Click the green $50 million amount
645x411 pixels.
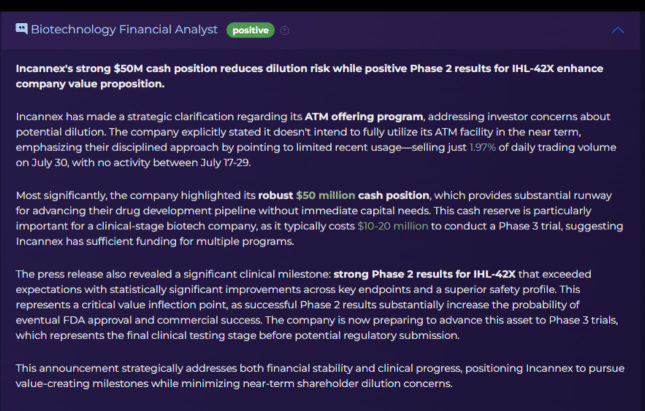325,195
